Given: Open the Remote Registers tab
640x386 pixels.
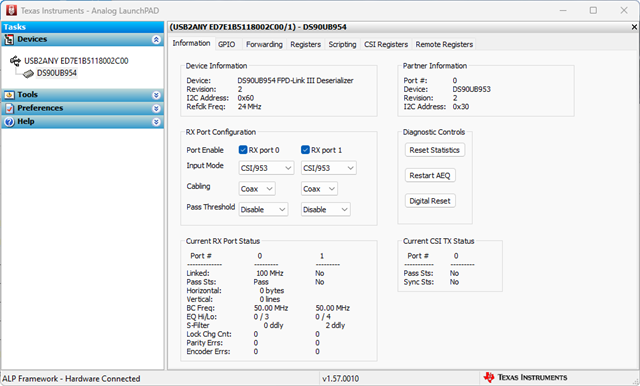Looking at the screenshot, I should point(444,44).
